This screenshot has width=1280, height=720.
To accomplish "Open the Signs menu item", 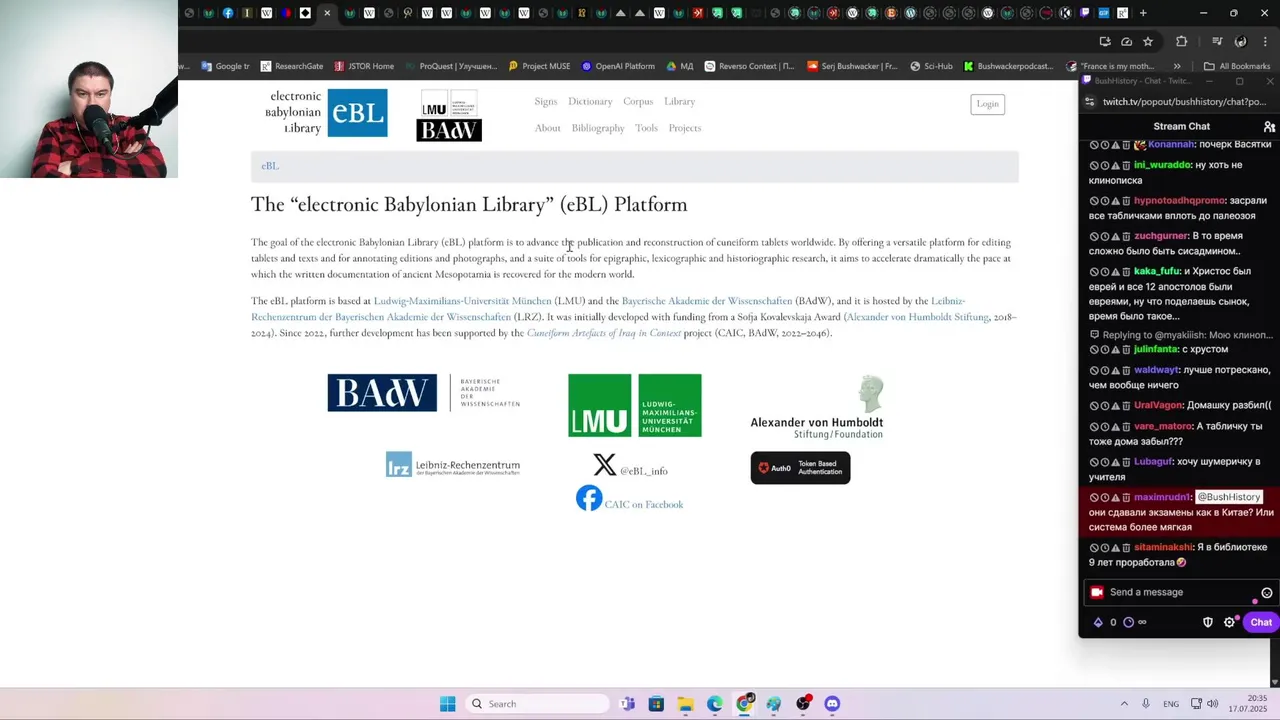I will click(x=545, y=102).
